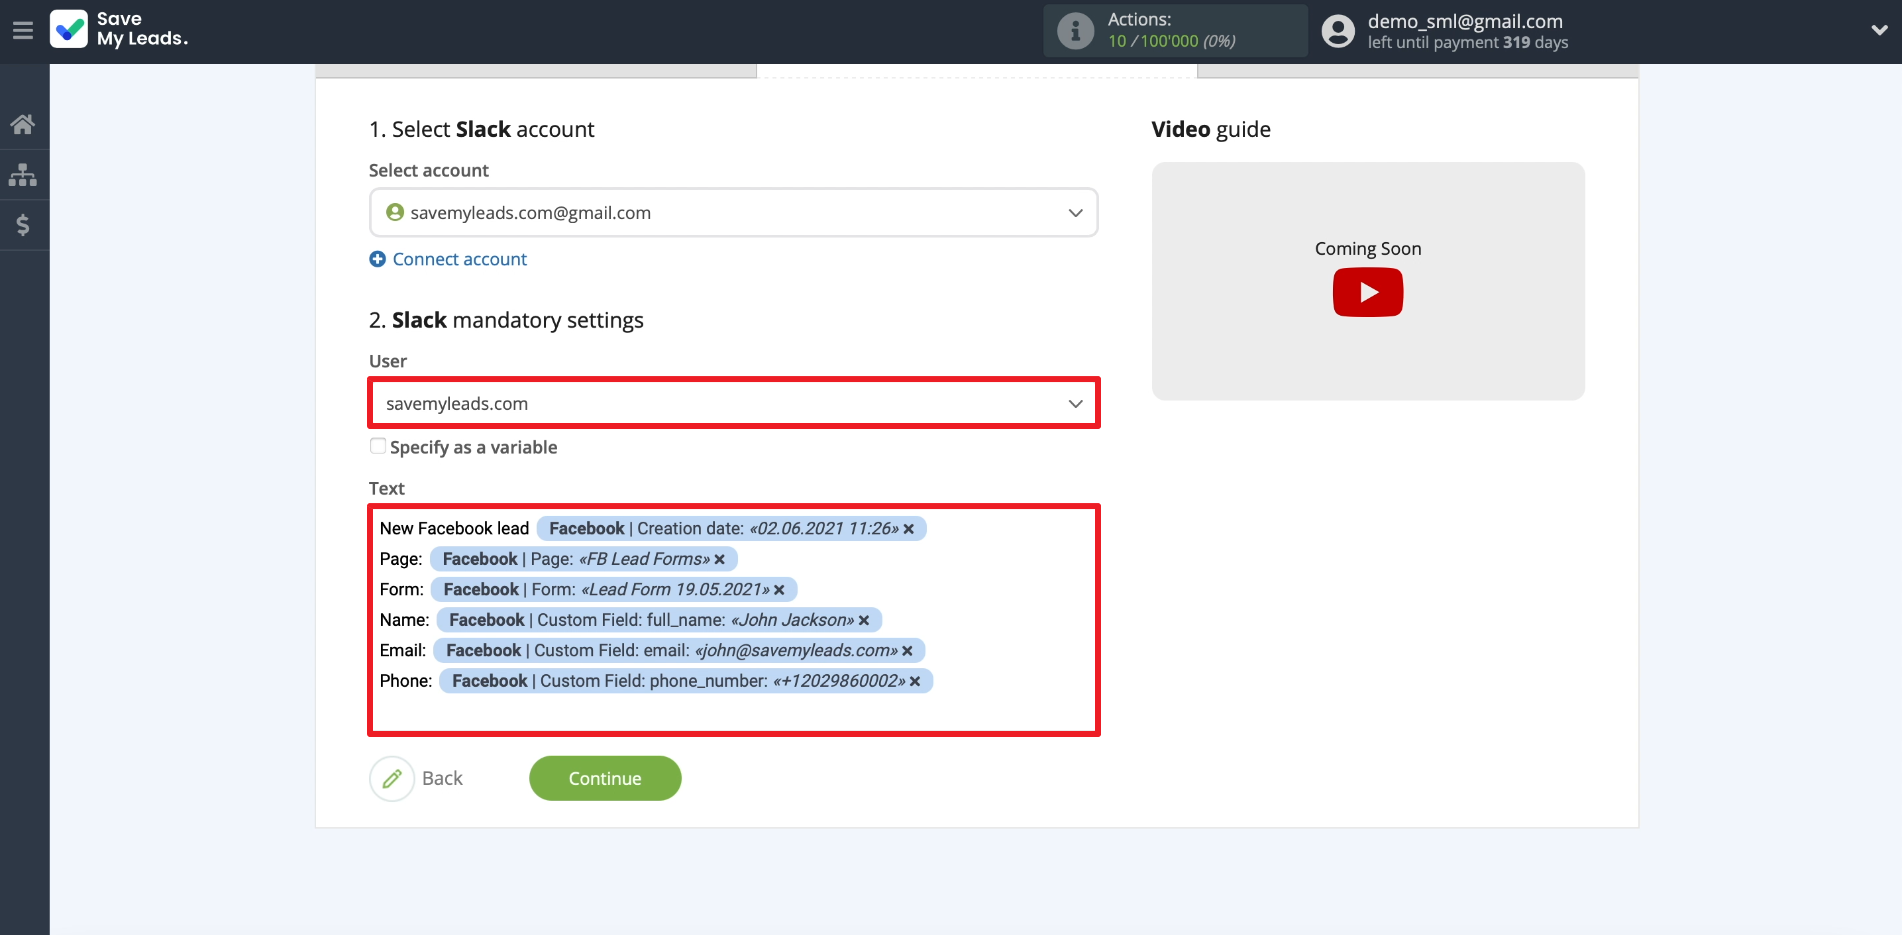This screenshot has width=1902, height=935.
Task: Open the hamburger menu
Action: click(23, 31)
